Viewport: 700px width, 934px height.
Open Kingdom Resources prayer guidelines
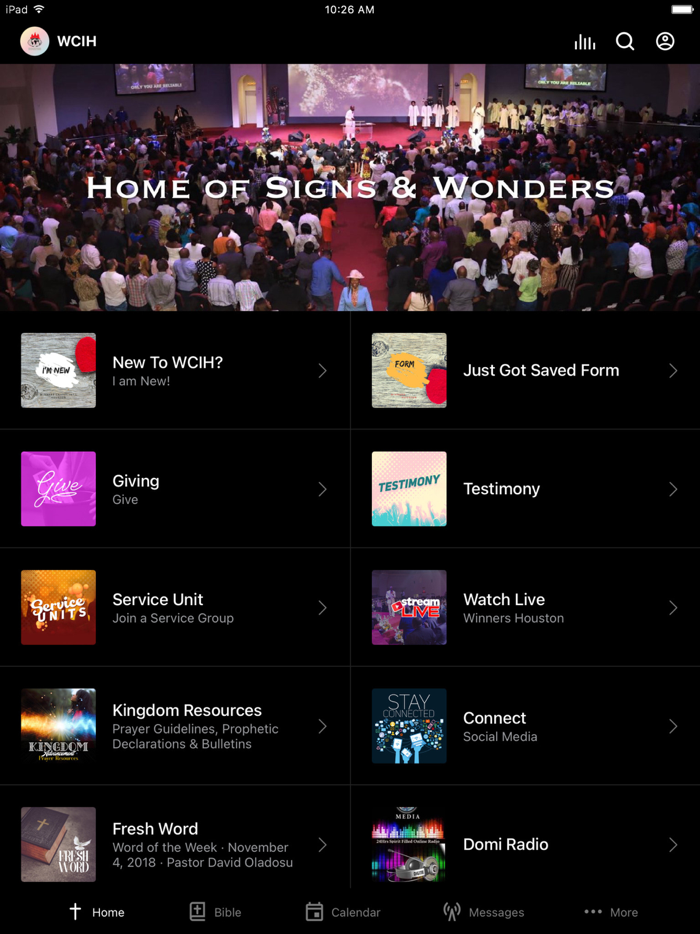point(175,726)
